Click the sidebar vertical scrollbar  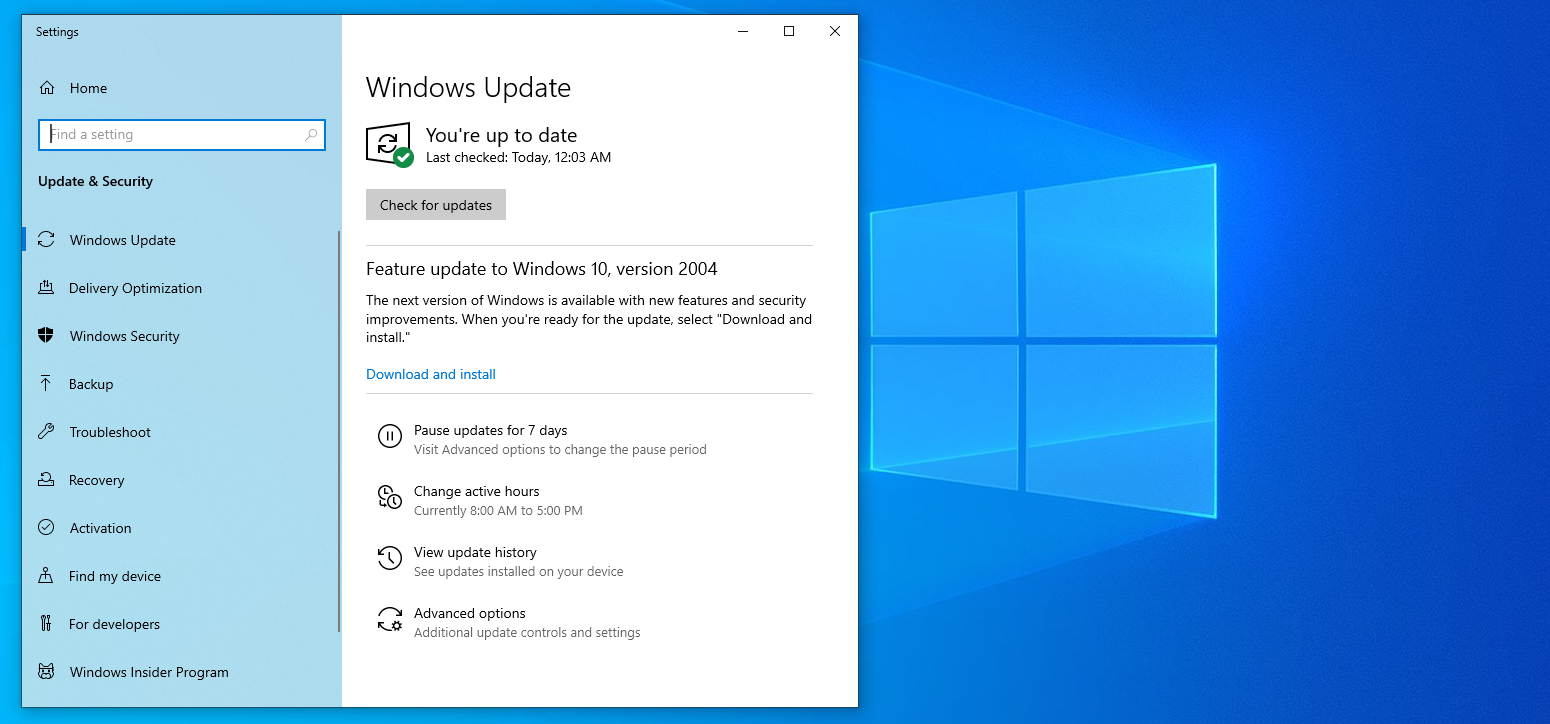pos(339,431)
